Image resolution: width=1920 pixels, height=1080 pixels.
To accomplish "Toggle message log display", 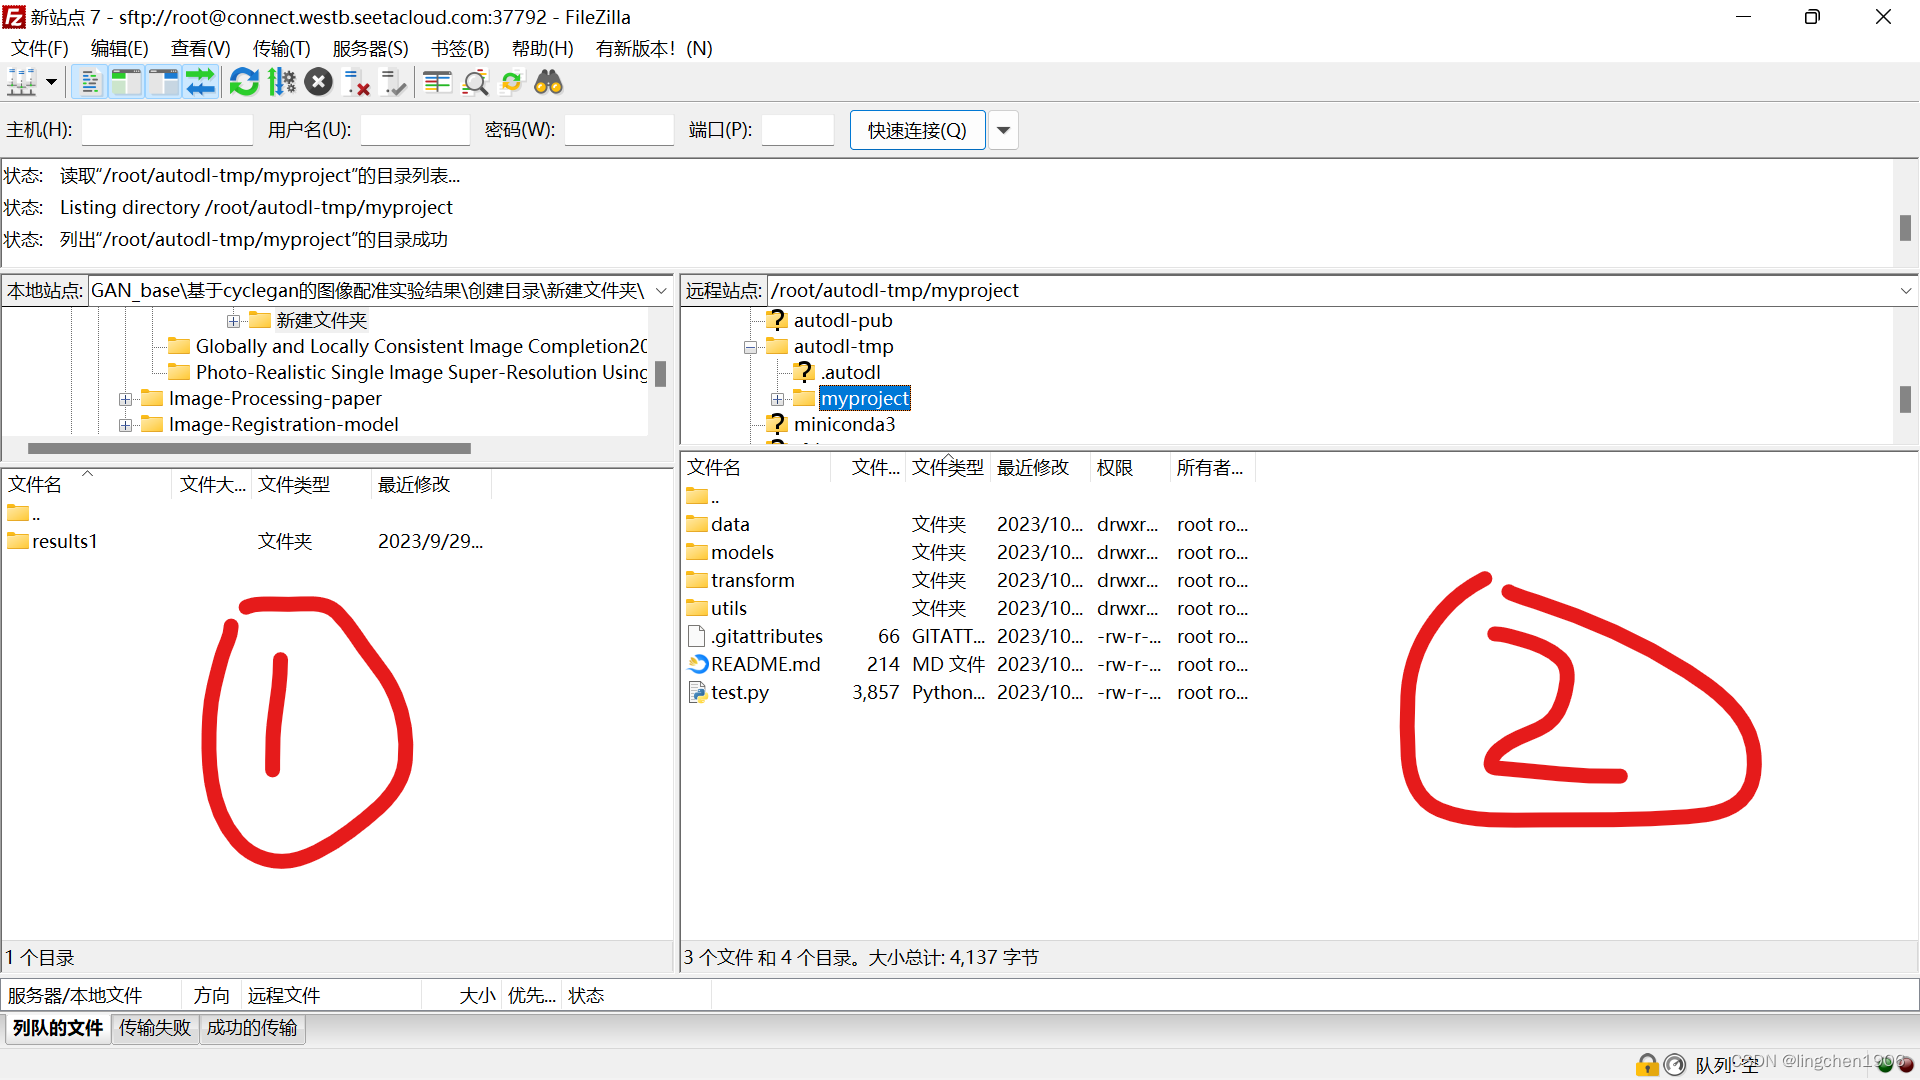I will point(90,82).
